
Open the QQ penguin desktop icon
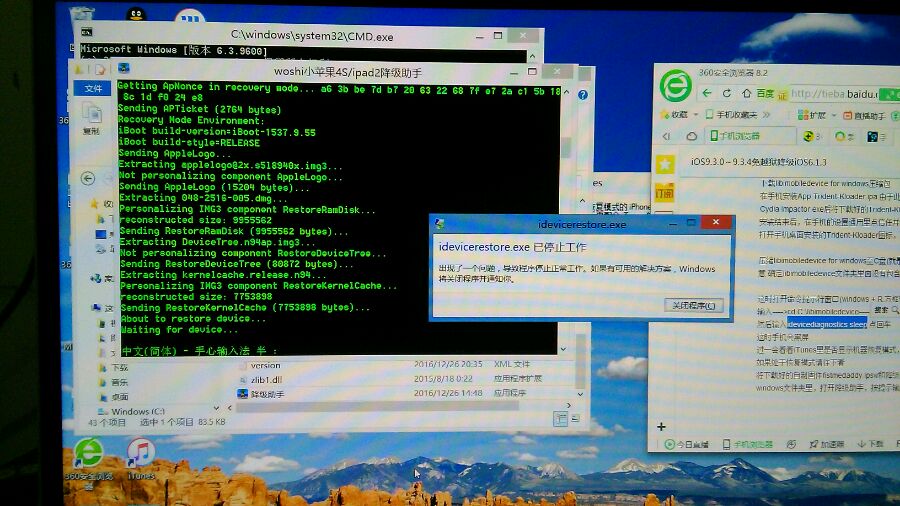pyautogui.click(x=136, y=14)
